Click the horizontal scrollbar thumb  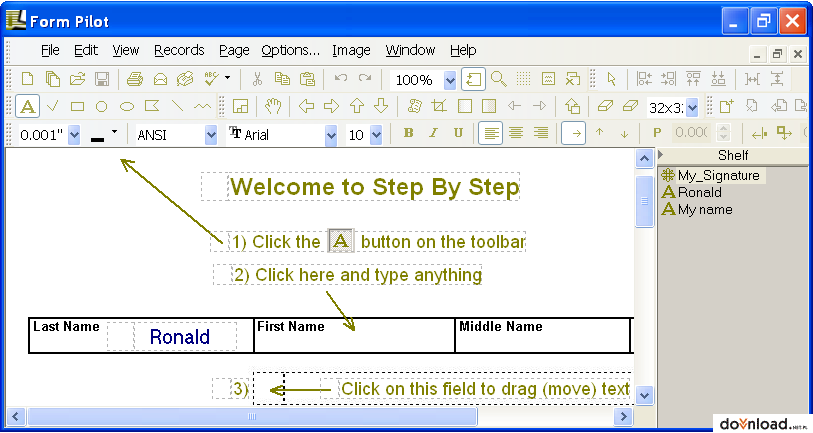pos(252,416)
